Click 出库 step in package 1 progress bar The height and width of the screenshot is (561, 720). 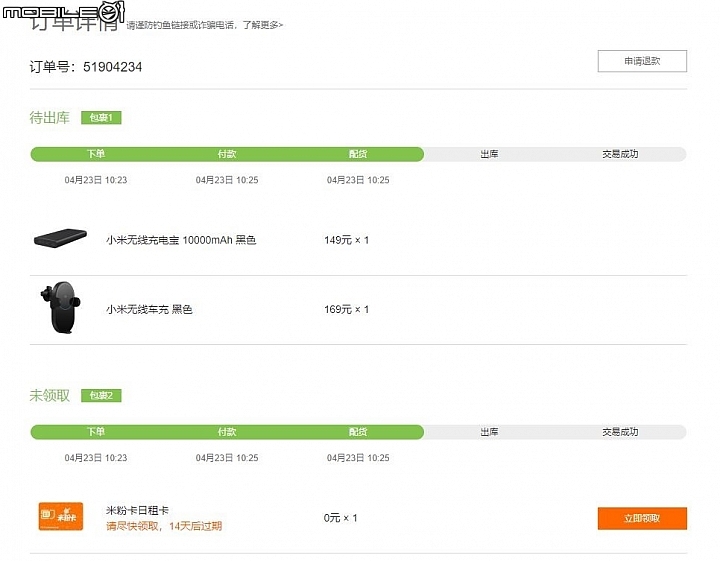pyautogui.click(x=489, y=154)
